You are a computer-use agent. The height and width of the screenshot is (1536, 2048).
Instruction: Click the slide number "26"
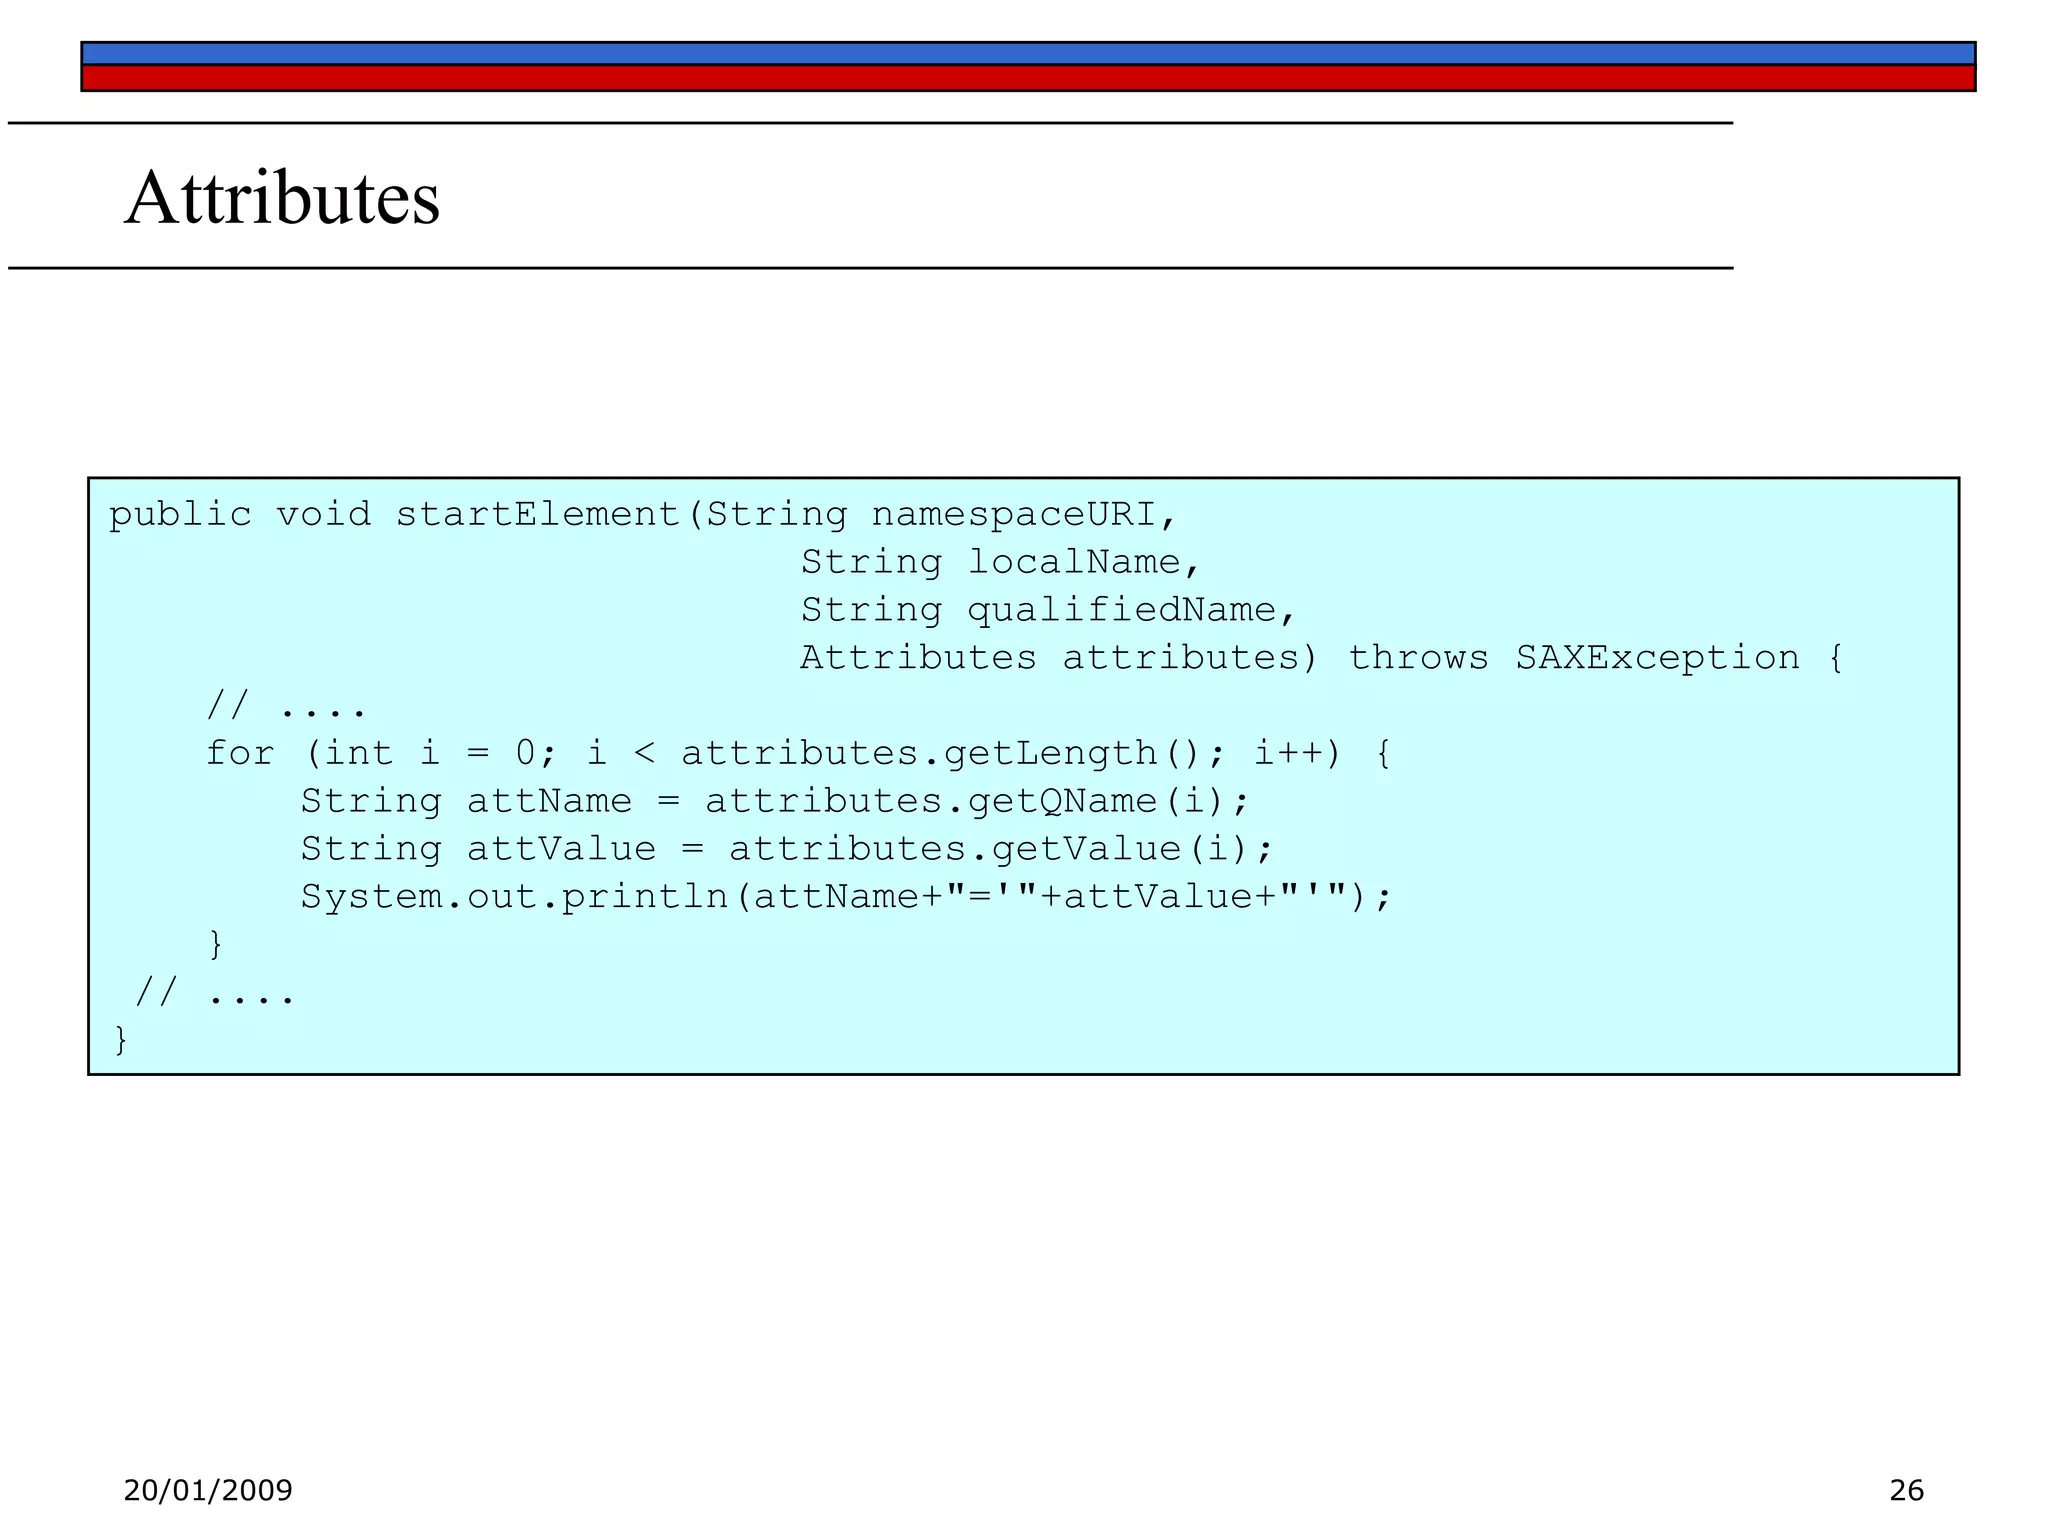click(1906, 1491)
